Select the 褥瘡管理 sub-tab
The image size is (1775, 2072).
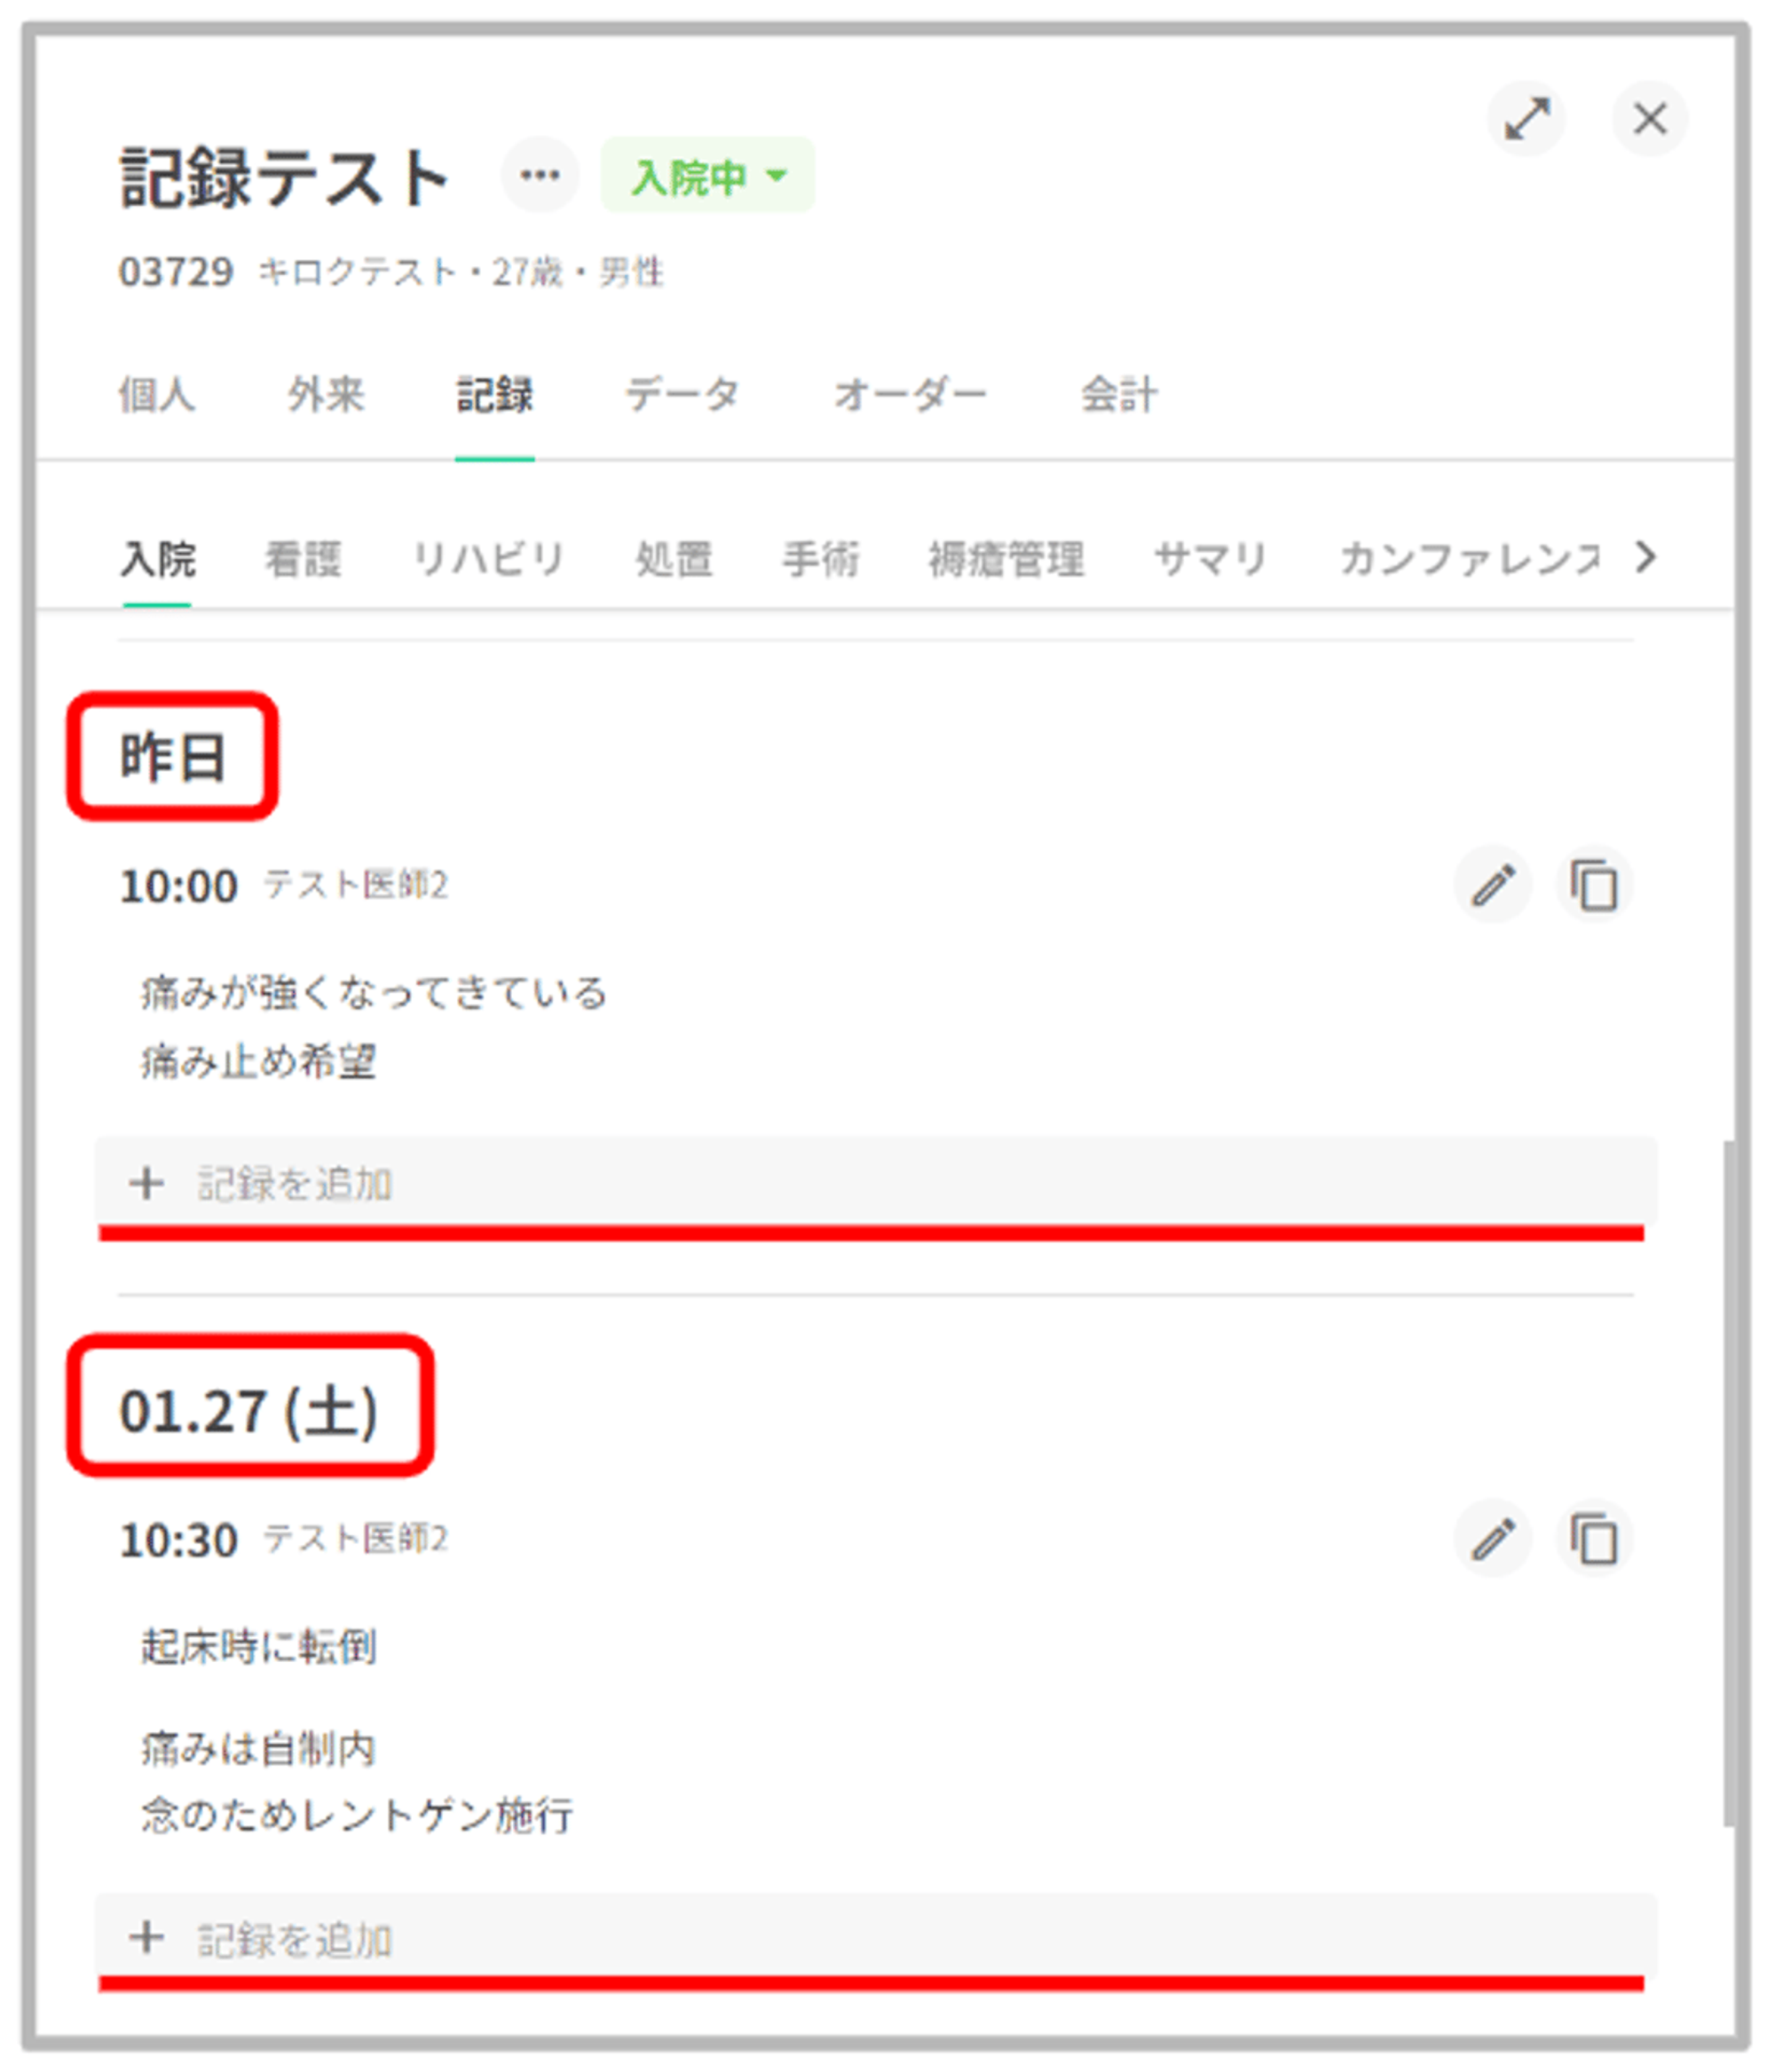[x=1006, y=558]
